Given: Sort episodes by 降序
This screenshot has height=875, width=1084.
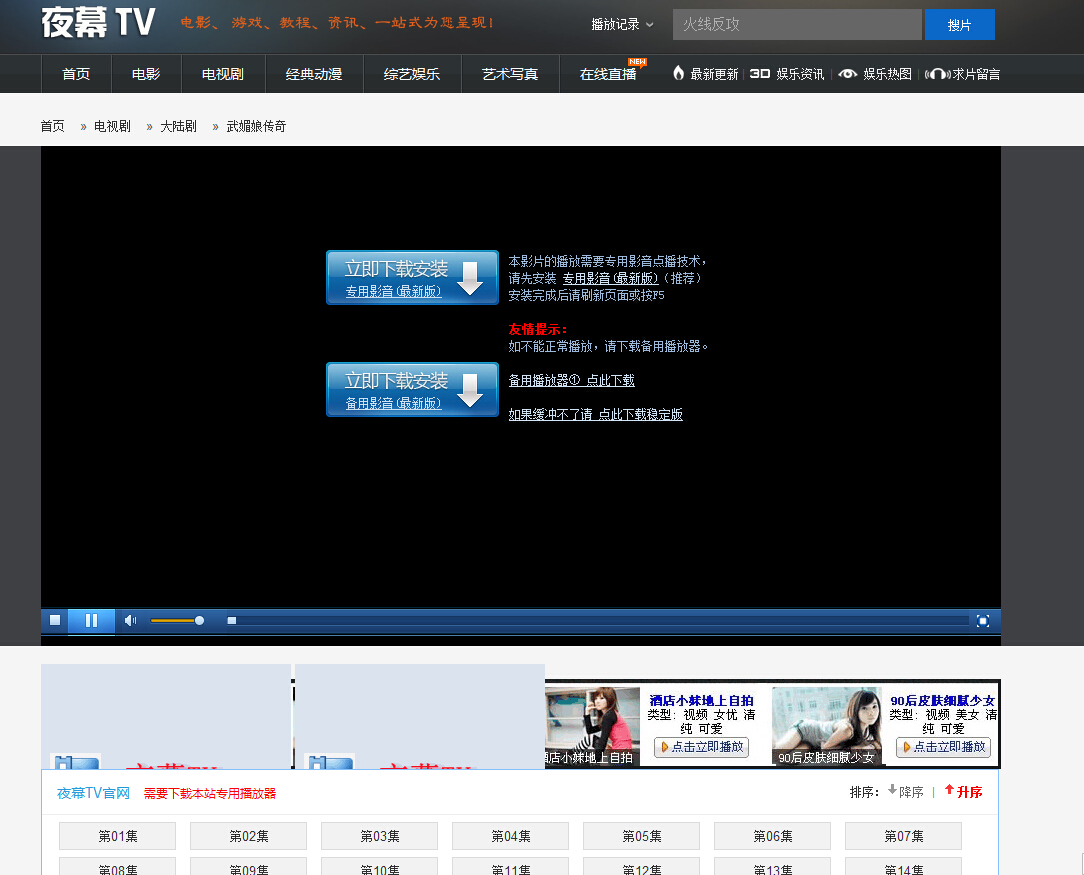Looking at the screenshot, I should (906, 792).
